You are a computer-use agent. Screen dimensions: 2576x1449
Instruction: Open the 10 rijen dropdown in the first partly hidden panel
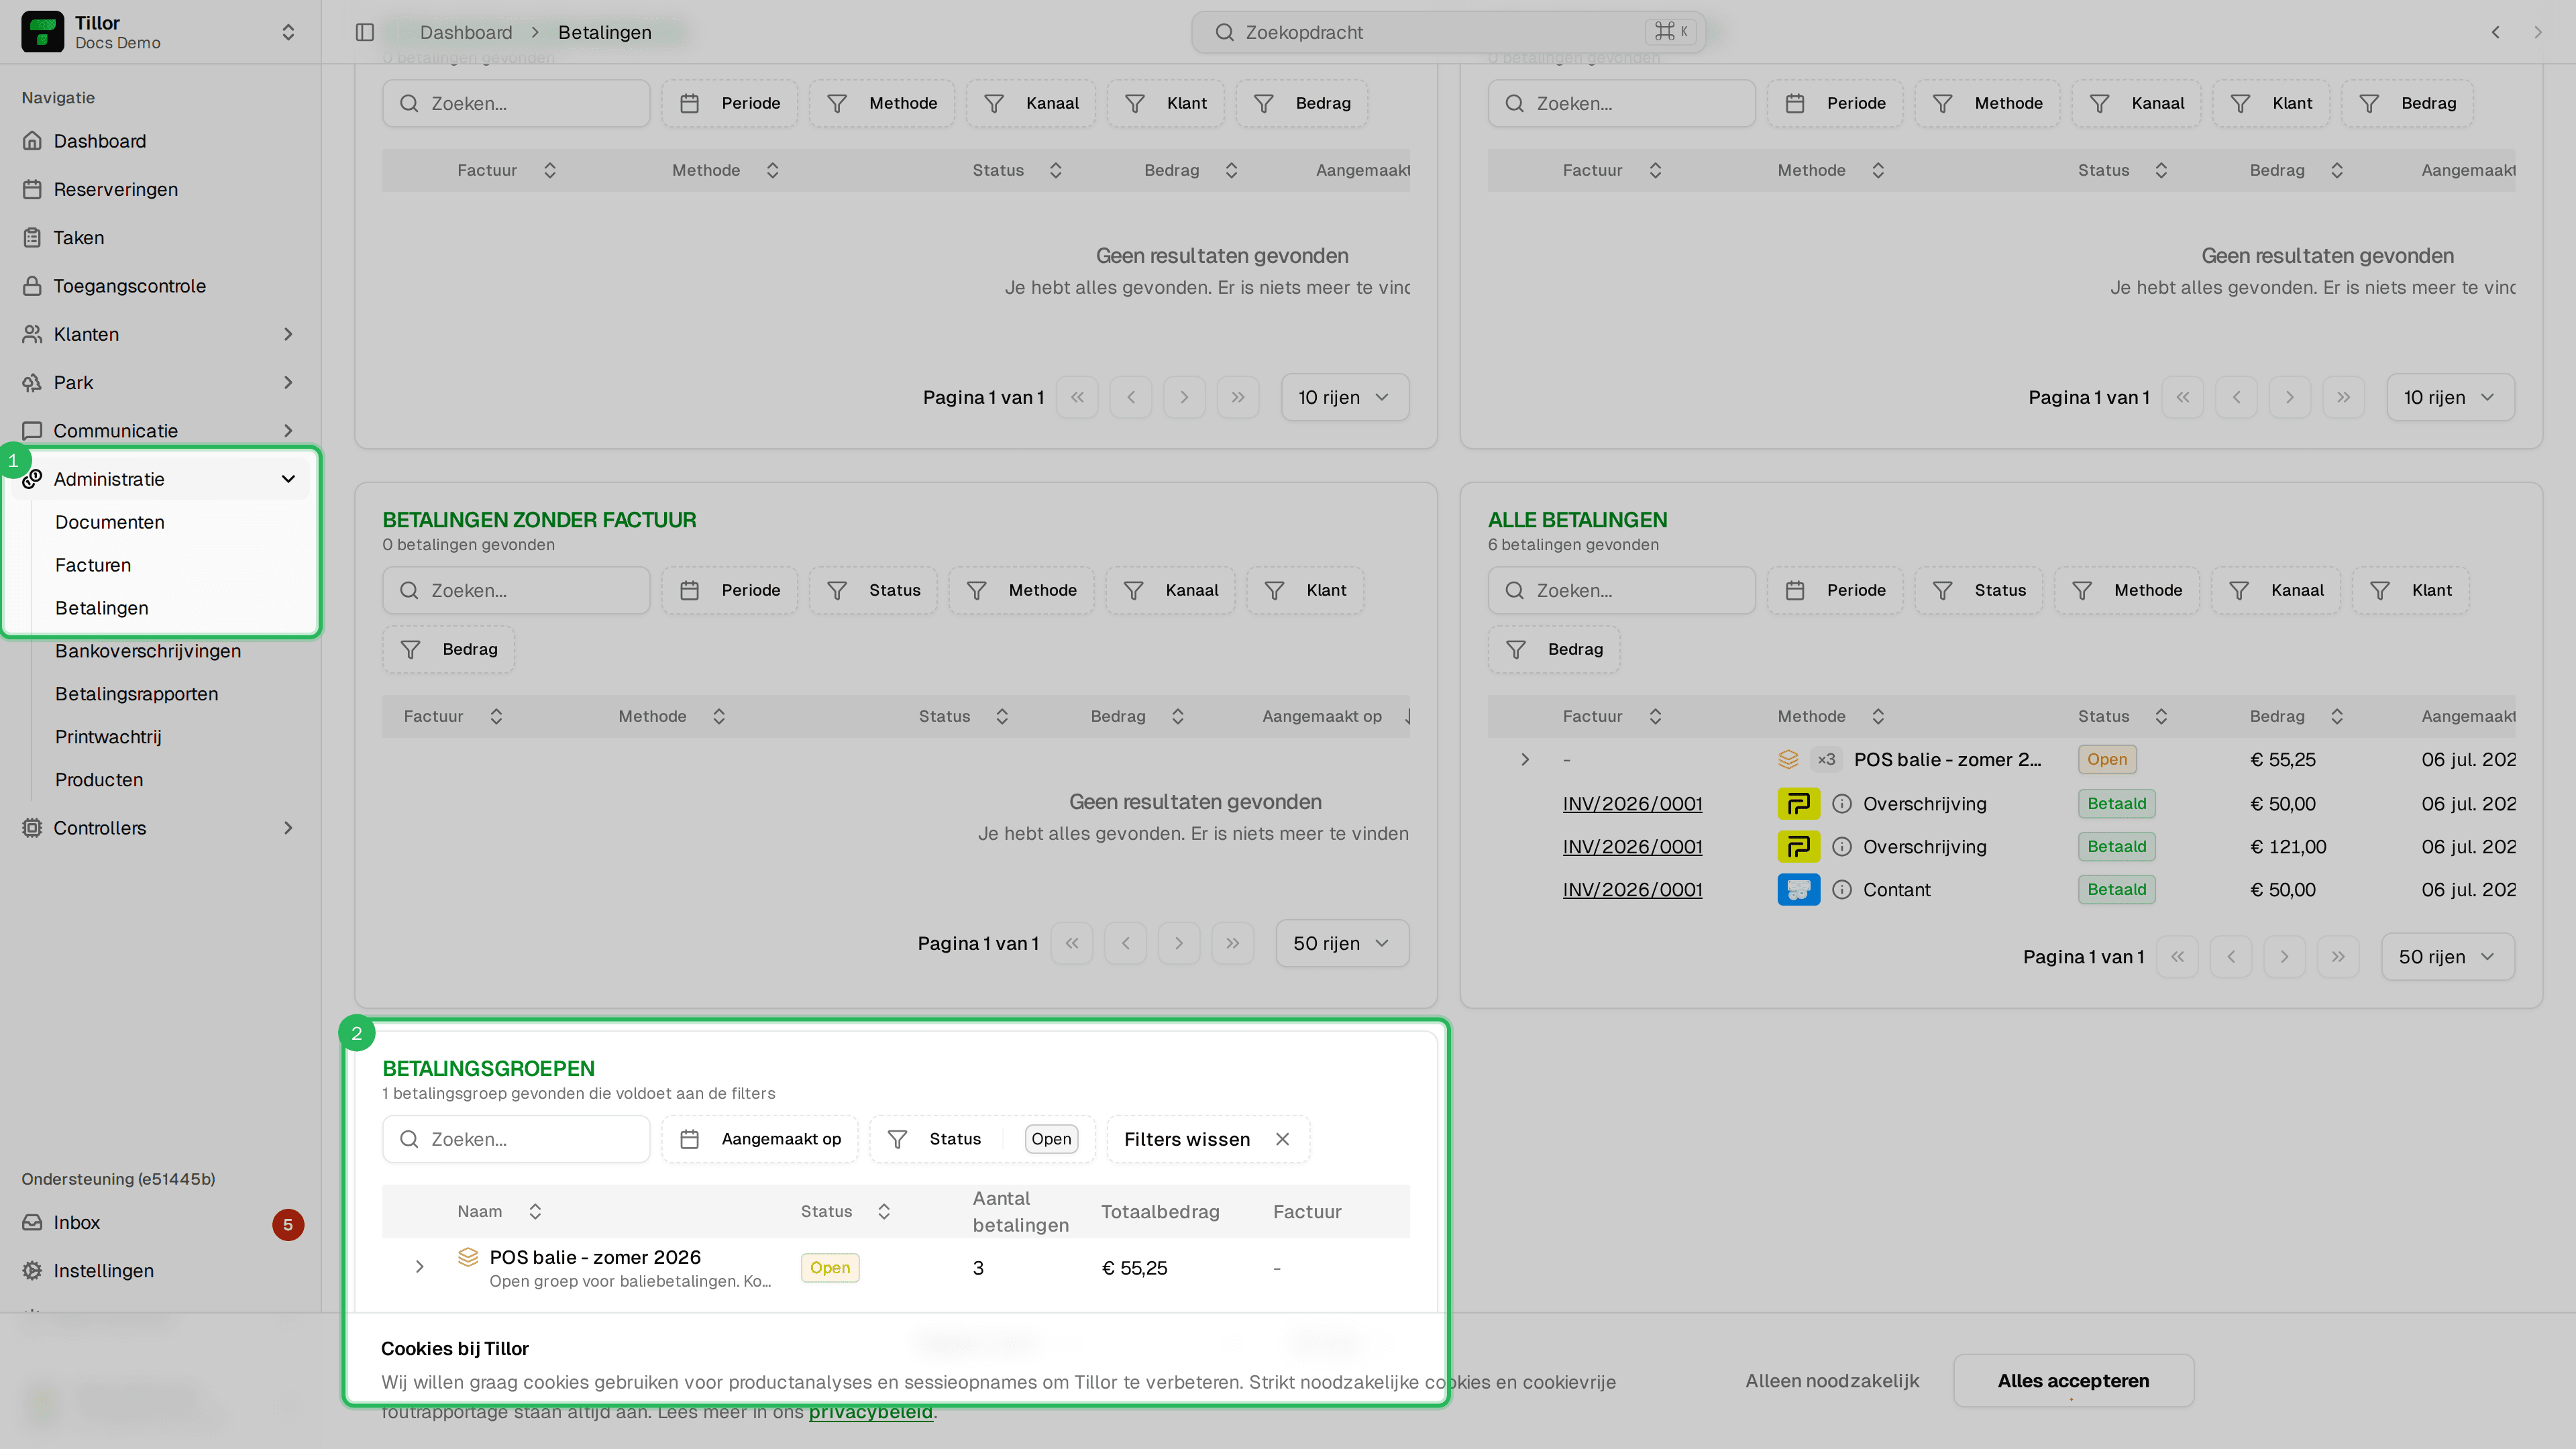(1345, 397)
